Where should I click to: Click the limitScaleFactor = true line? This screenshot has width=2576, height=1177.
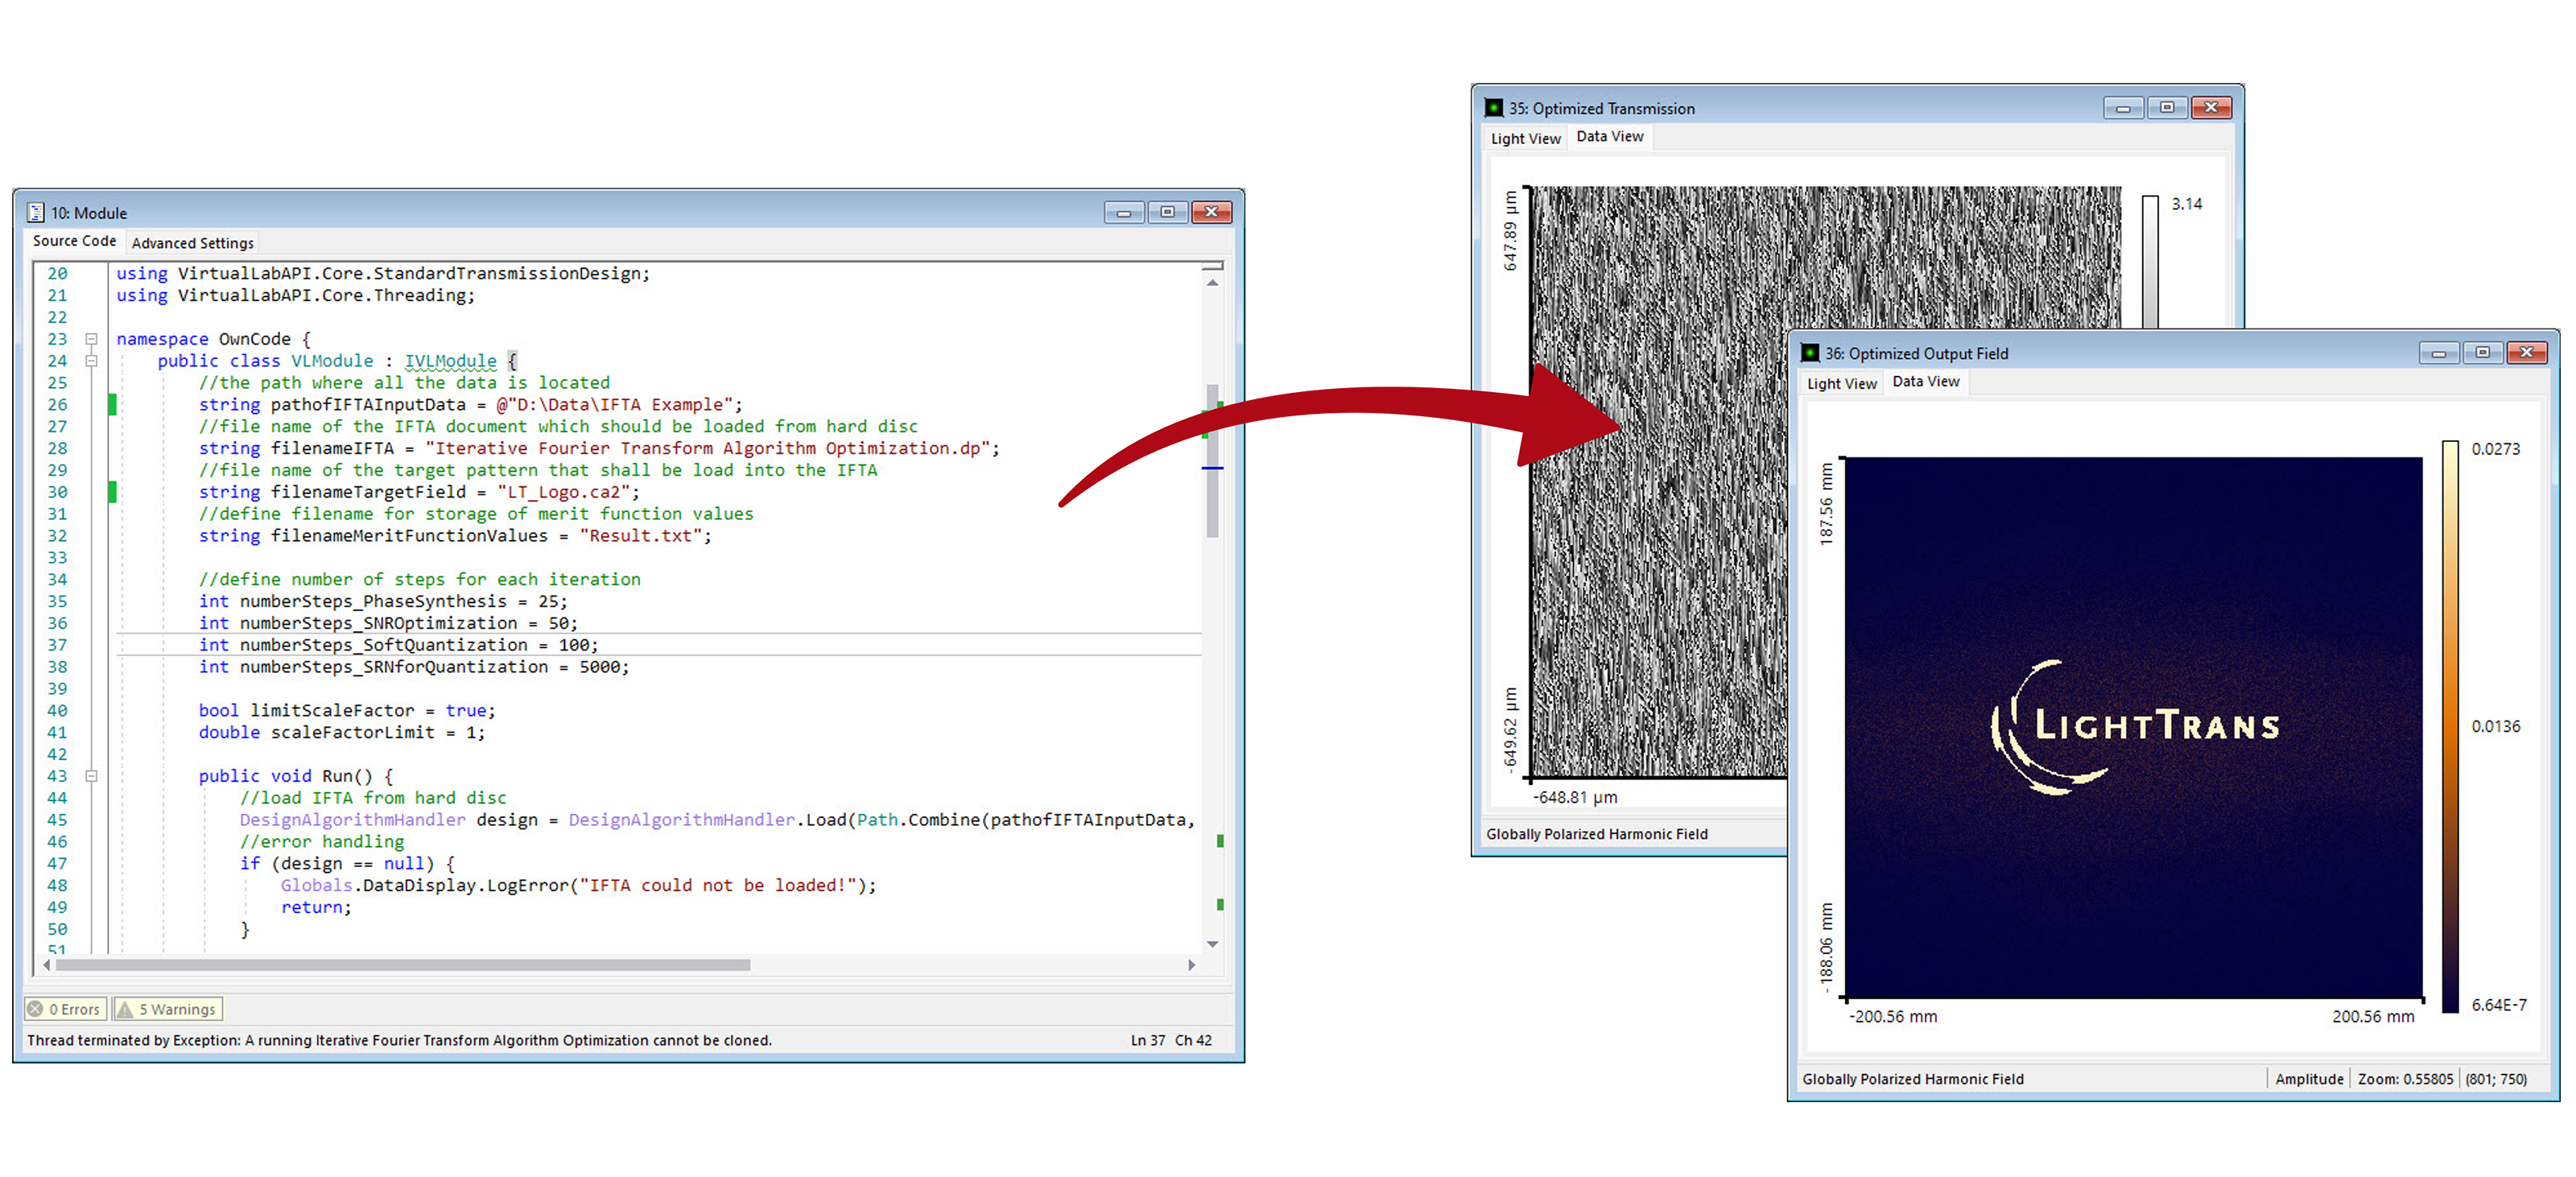pyautogui.click(x=347, y=711)
